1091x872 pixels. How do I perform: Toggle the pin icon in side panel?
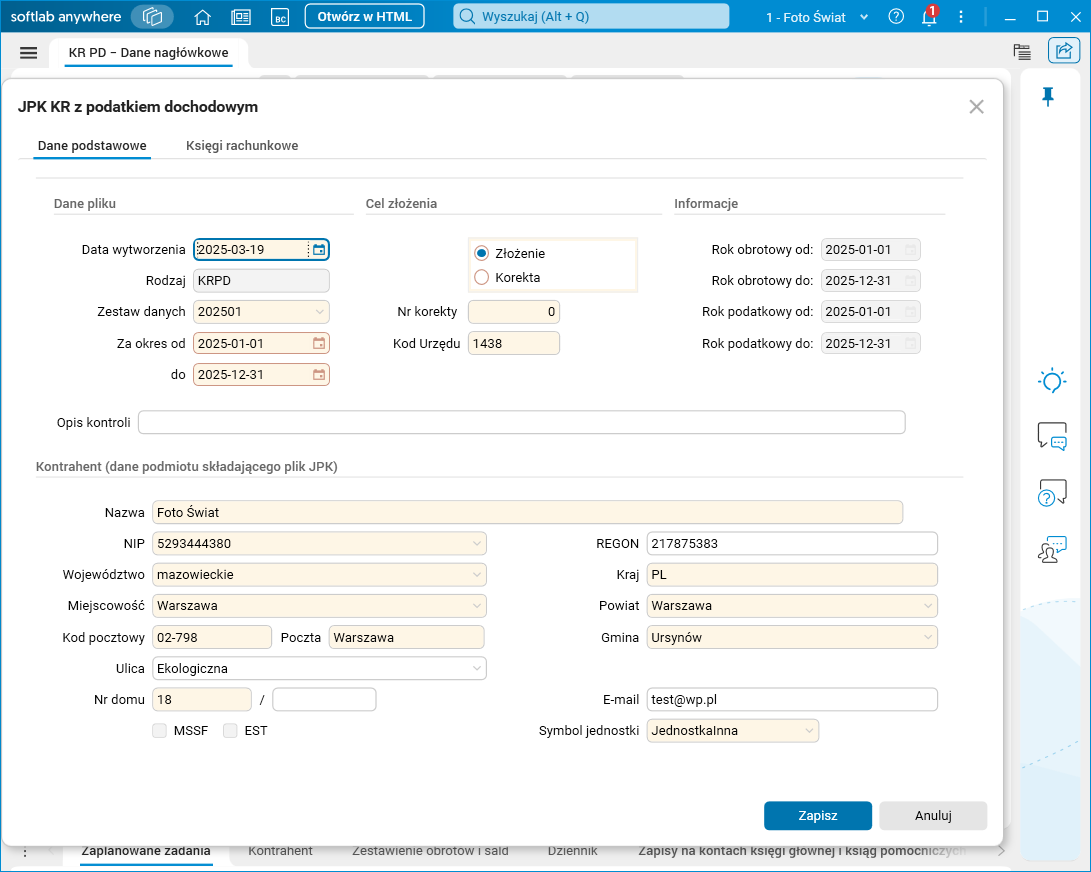pyautogui.click(x=1048, y=97)
